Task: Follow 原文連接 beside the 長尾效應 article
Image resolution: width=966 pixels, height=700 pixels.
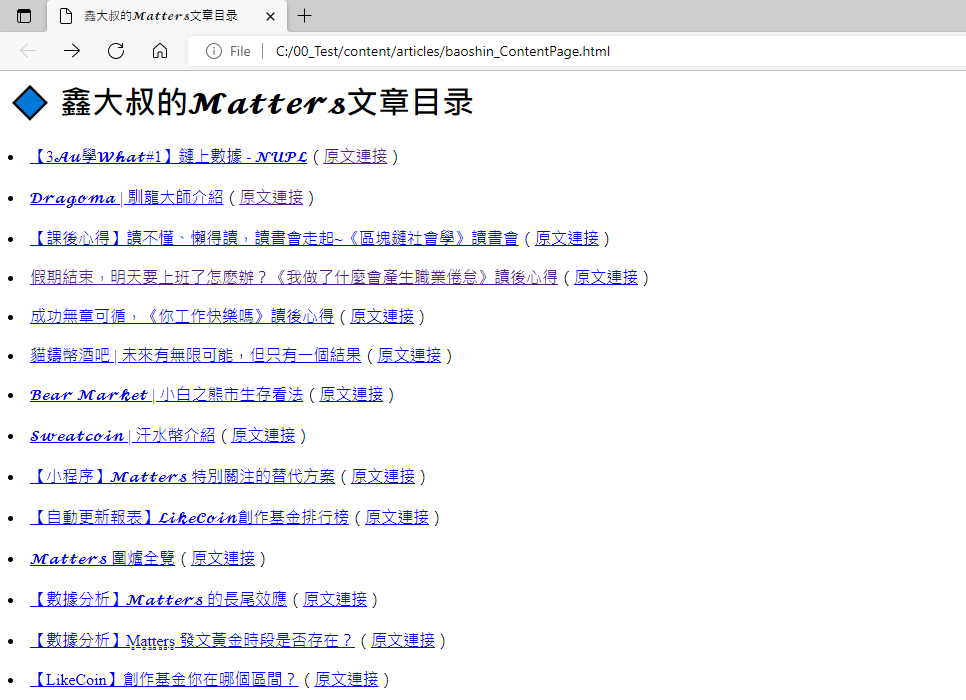Action: pos(335,600)
